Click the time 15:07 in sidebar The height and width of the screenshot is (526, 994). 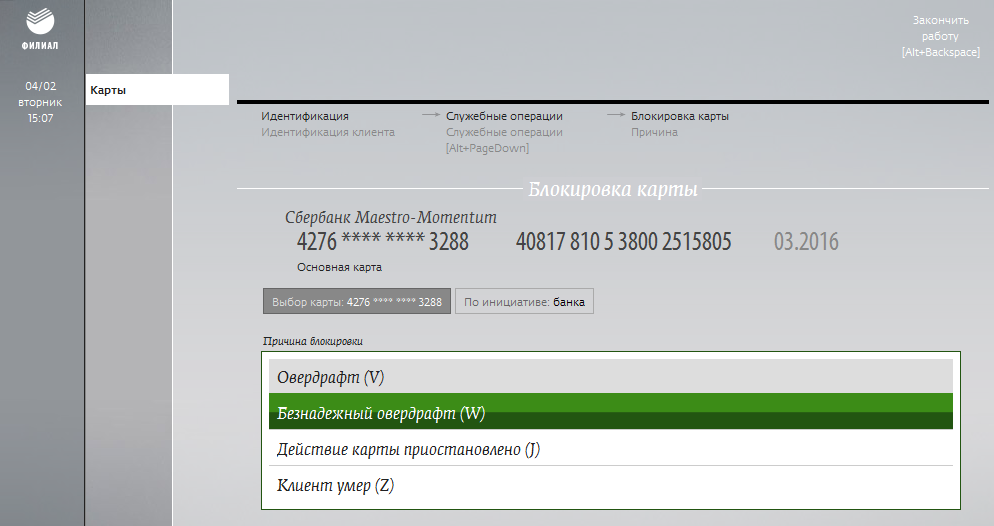[40, 118]
